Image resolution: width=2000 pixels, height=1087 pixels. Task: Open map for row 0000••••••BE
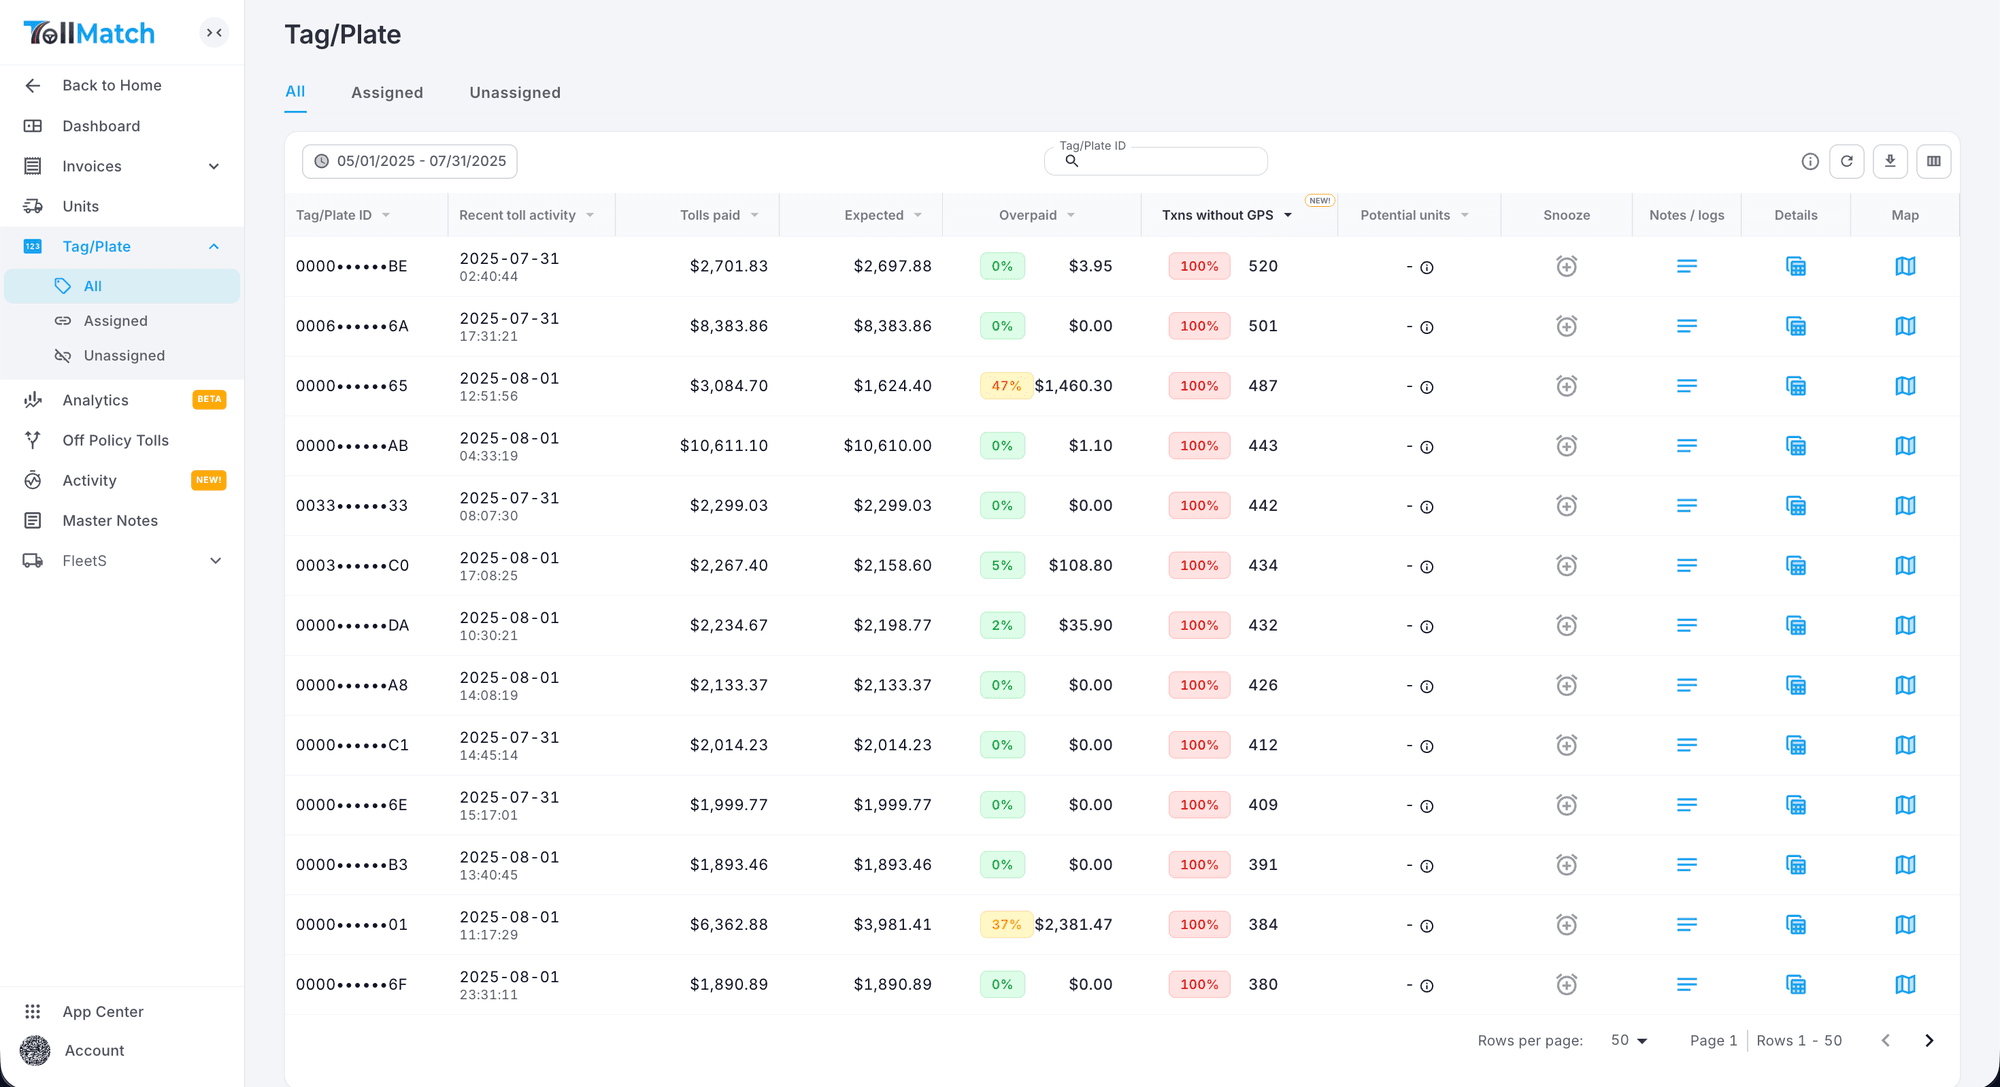click(1905, 266)
